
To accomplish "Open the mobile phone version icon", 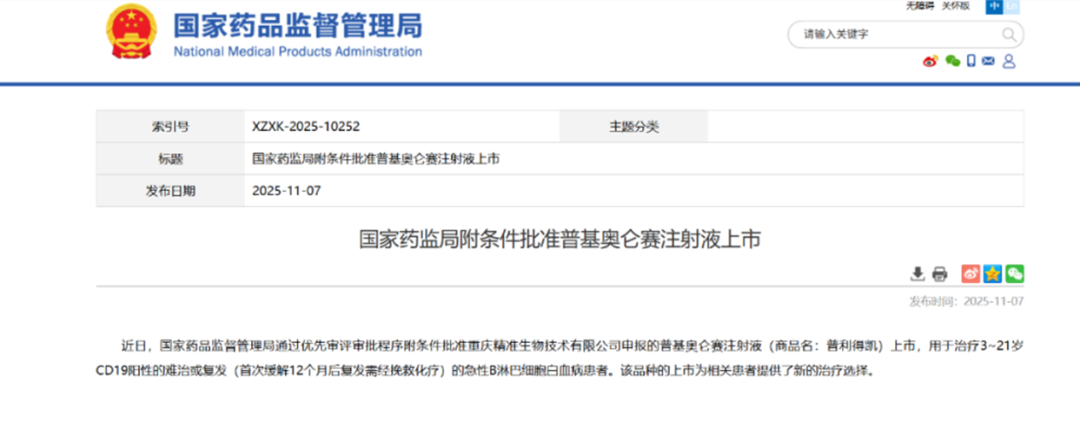I will [971, 61].
